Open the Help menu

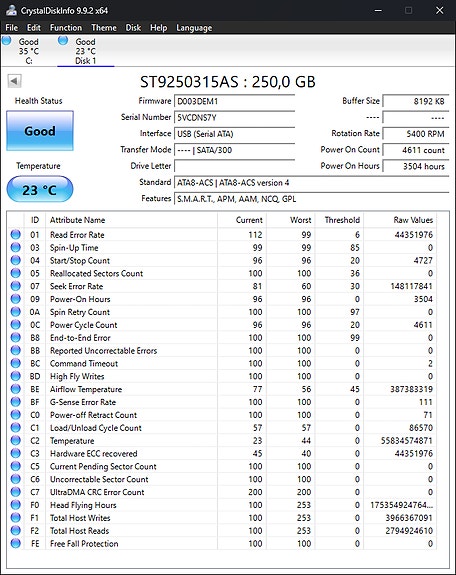pos(158,28)
